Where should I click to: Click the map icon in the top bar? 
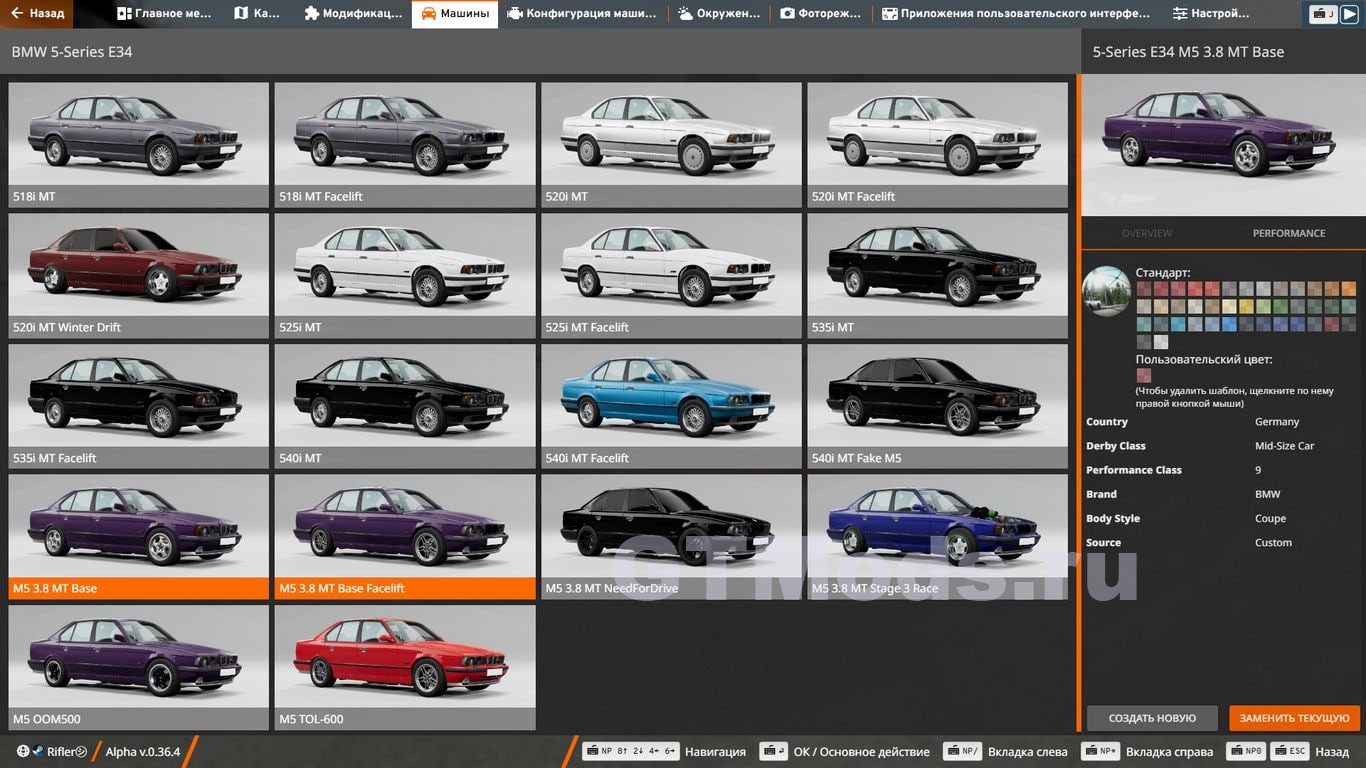pyautogui.click(x=241, y=14)
